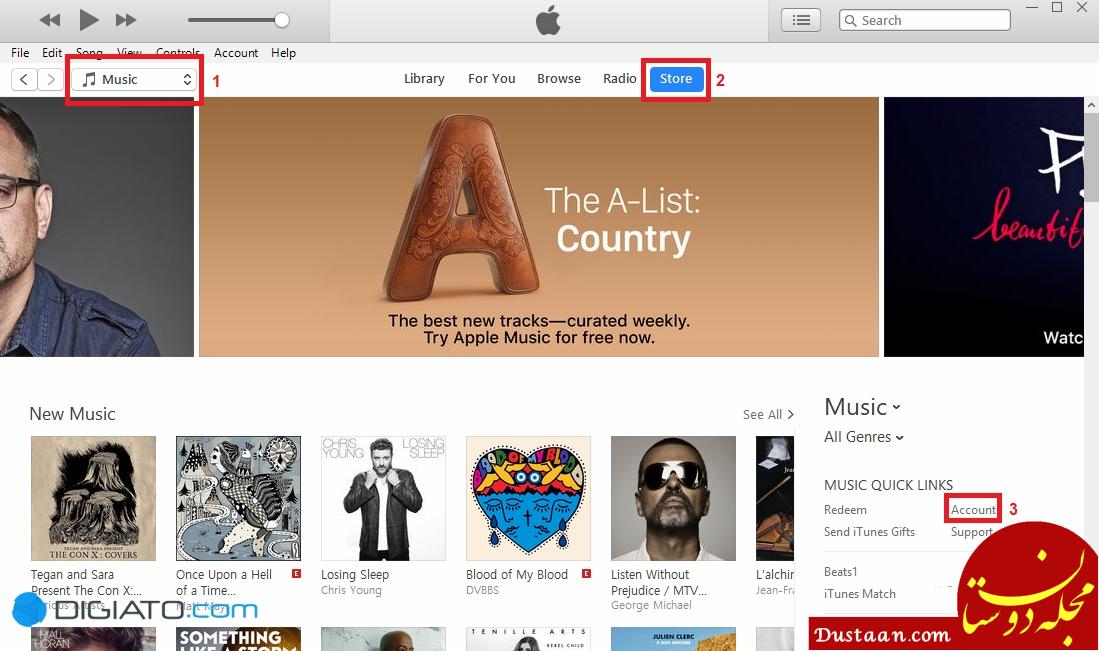
Task: Switch to the Store tab
Action: pyautogui.click(x=676, y=78)
